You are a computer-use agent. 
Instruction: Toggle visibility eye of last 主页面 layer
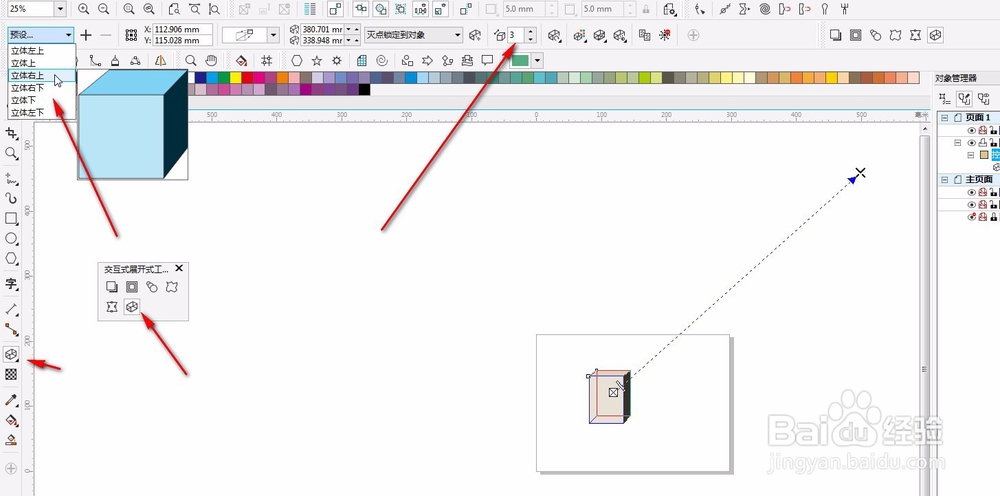(972, 217)
